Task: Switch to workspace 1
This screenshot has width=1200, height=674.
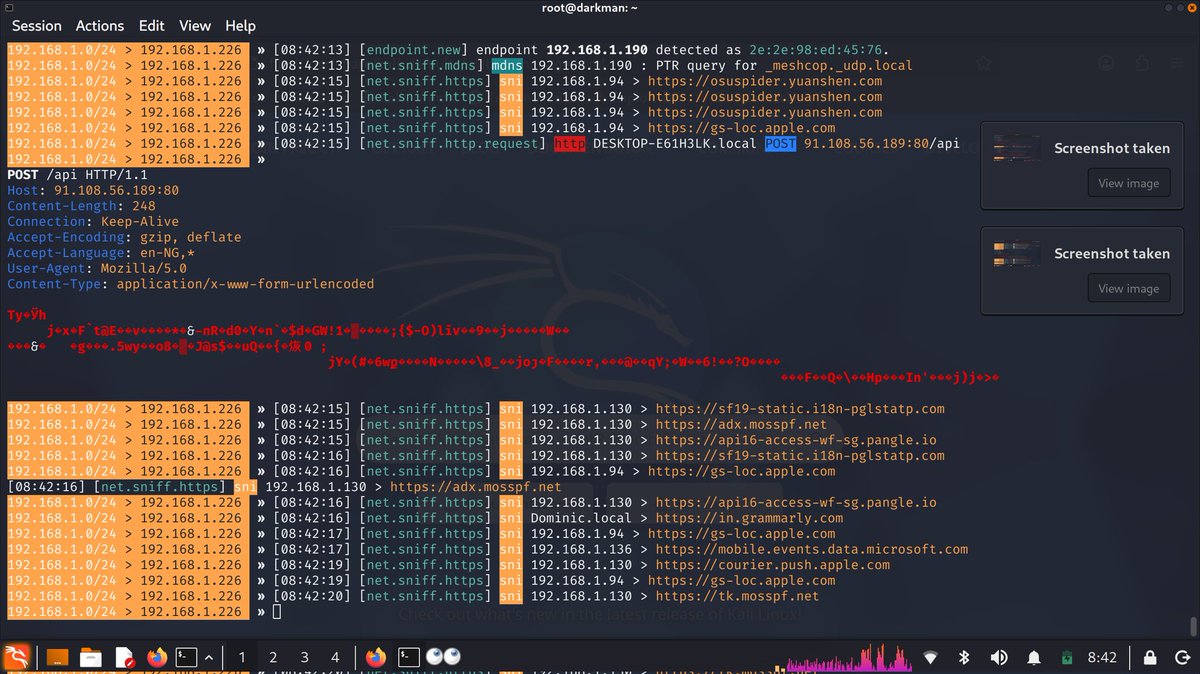Action: (241, 657)
